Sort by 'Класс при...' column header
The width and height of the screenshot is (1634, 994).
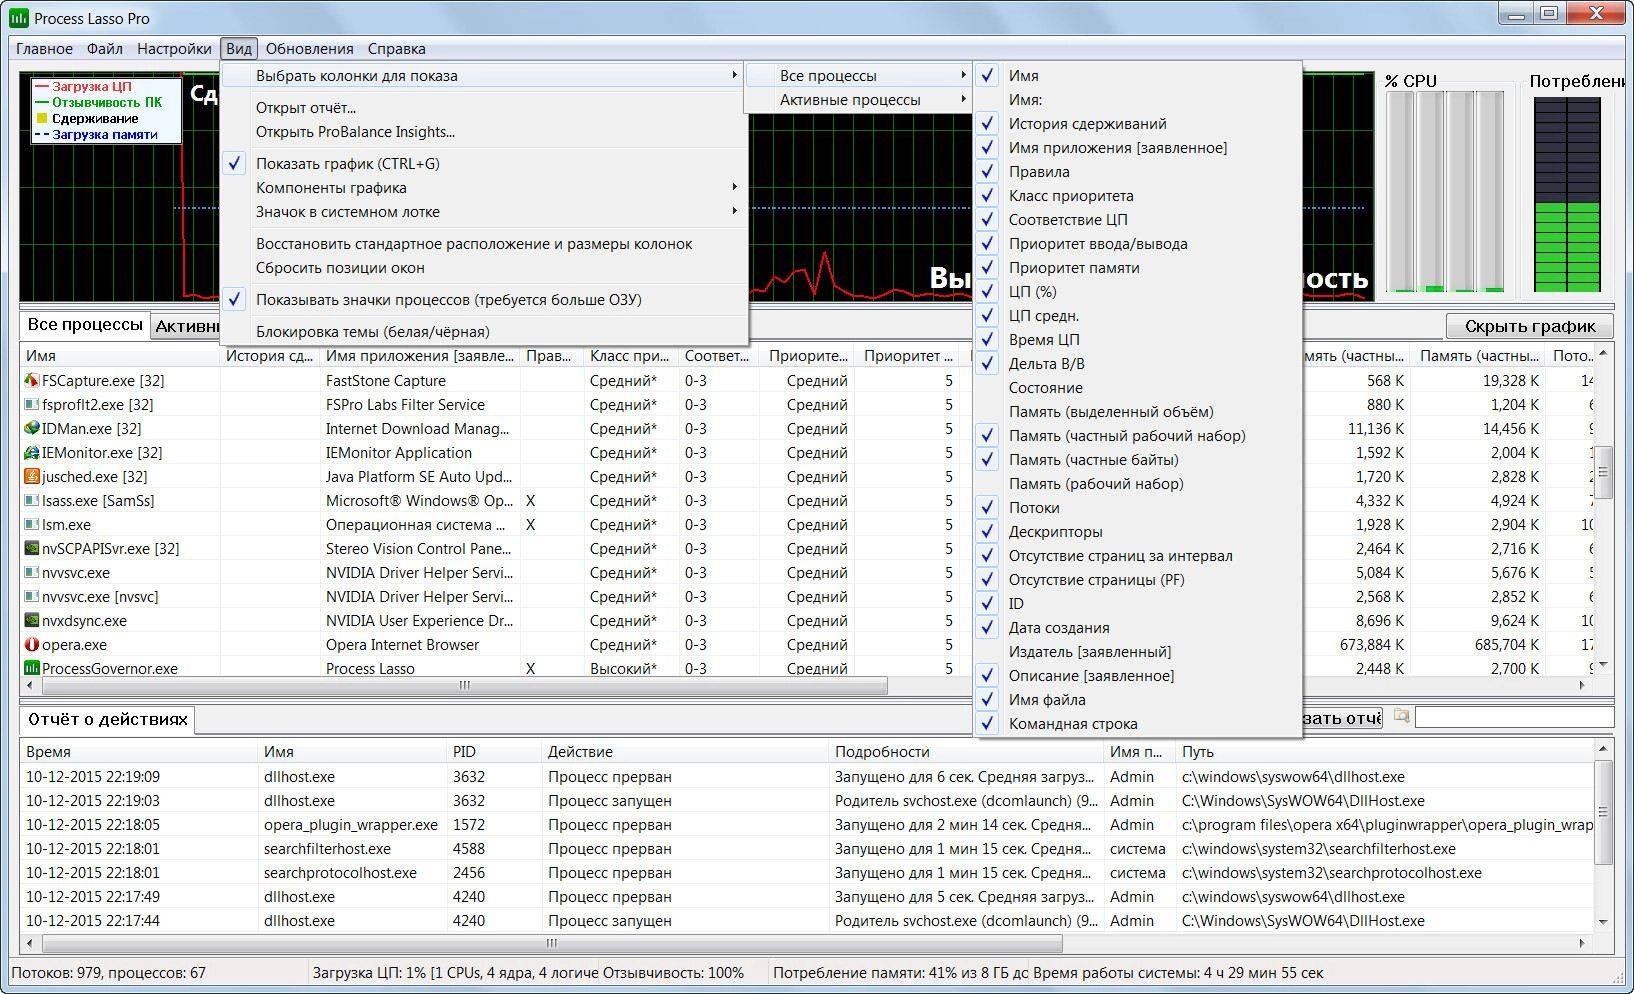(630, 355)
